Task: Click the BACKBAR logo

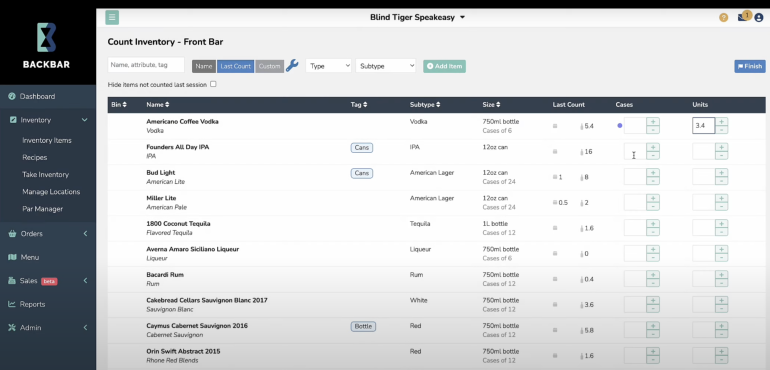Action: point(47,45)
